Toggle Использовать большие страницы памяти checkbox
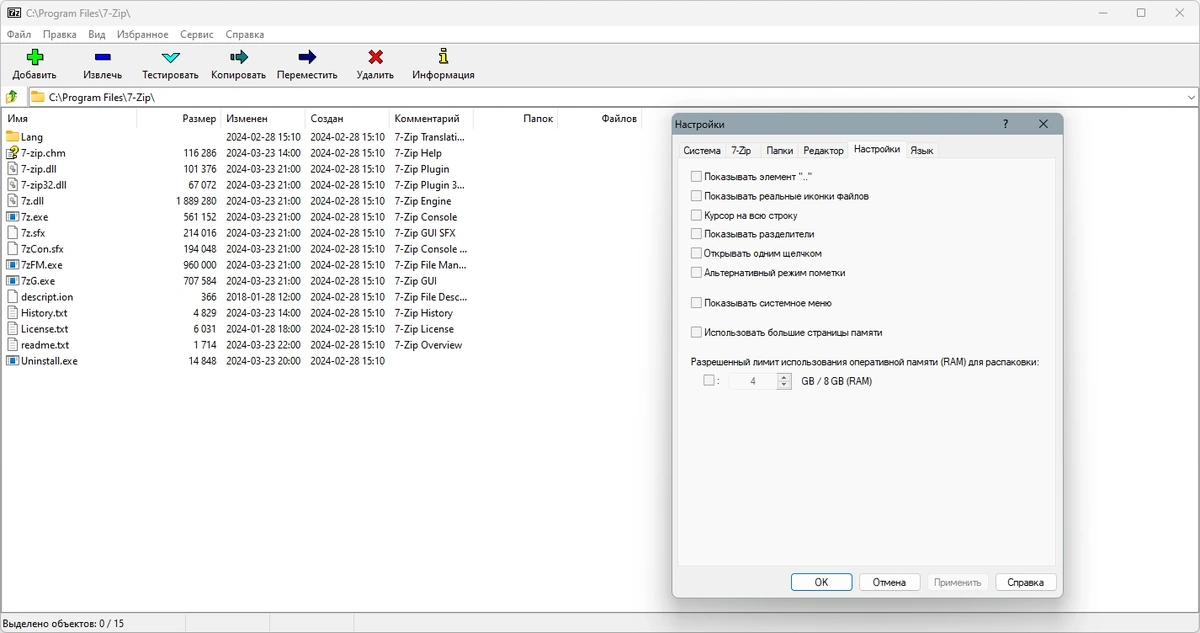 (x=696, y=332)
